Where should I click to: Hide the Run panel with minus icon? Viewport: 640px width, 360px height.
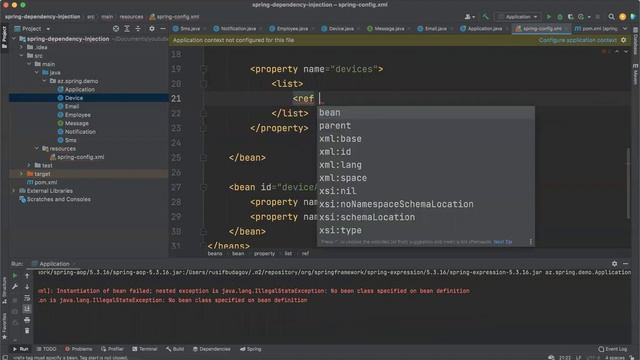coord(625,264)
